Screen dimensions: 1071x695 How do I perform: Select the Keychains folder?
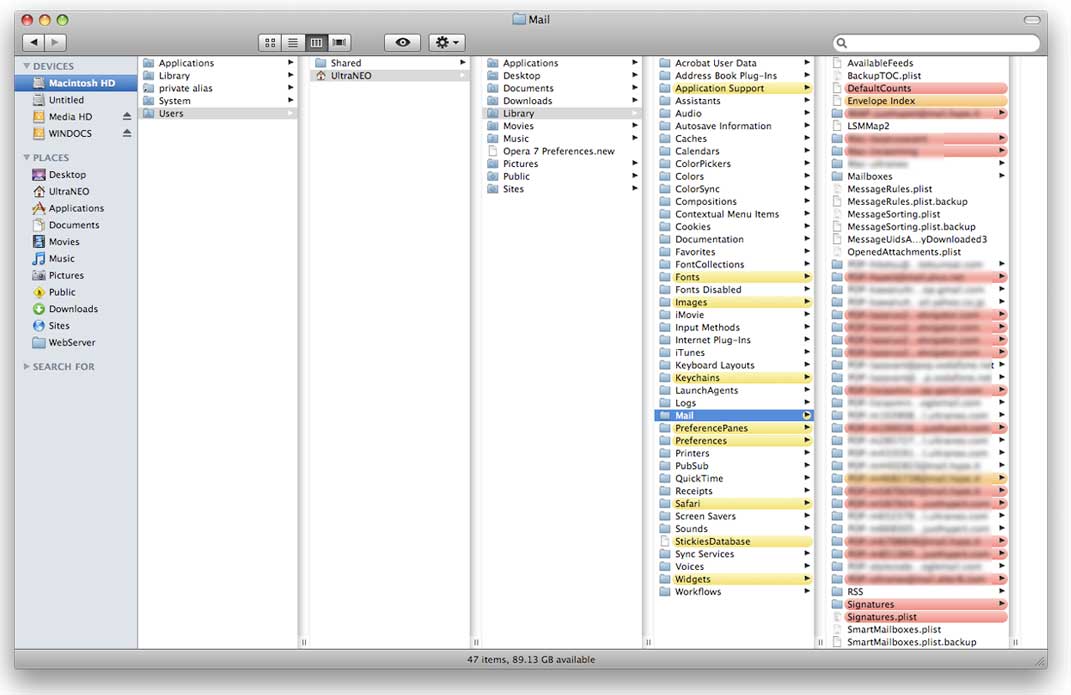734,378
